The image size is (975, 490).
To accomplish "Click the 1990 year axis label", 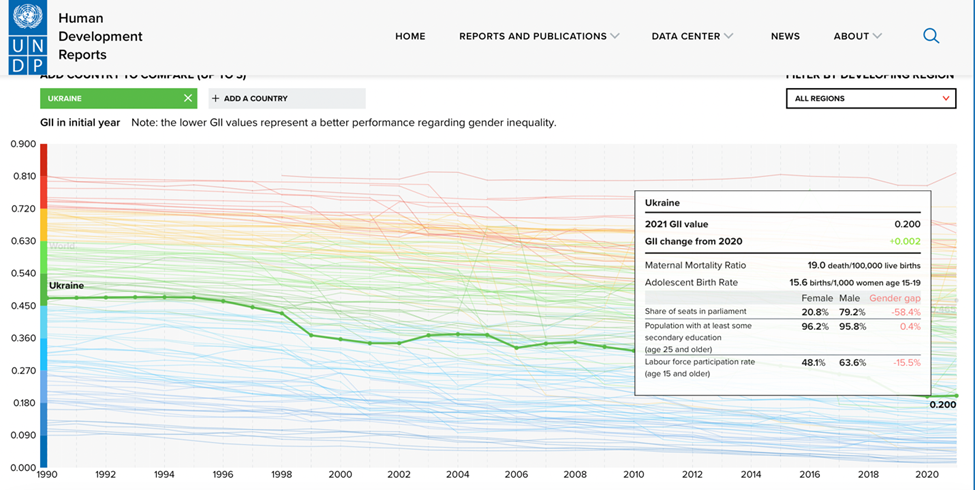I will [47, 474].
